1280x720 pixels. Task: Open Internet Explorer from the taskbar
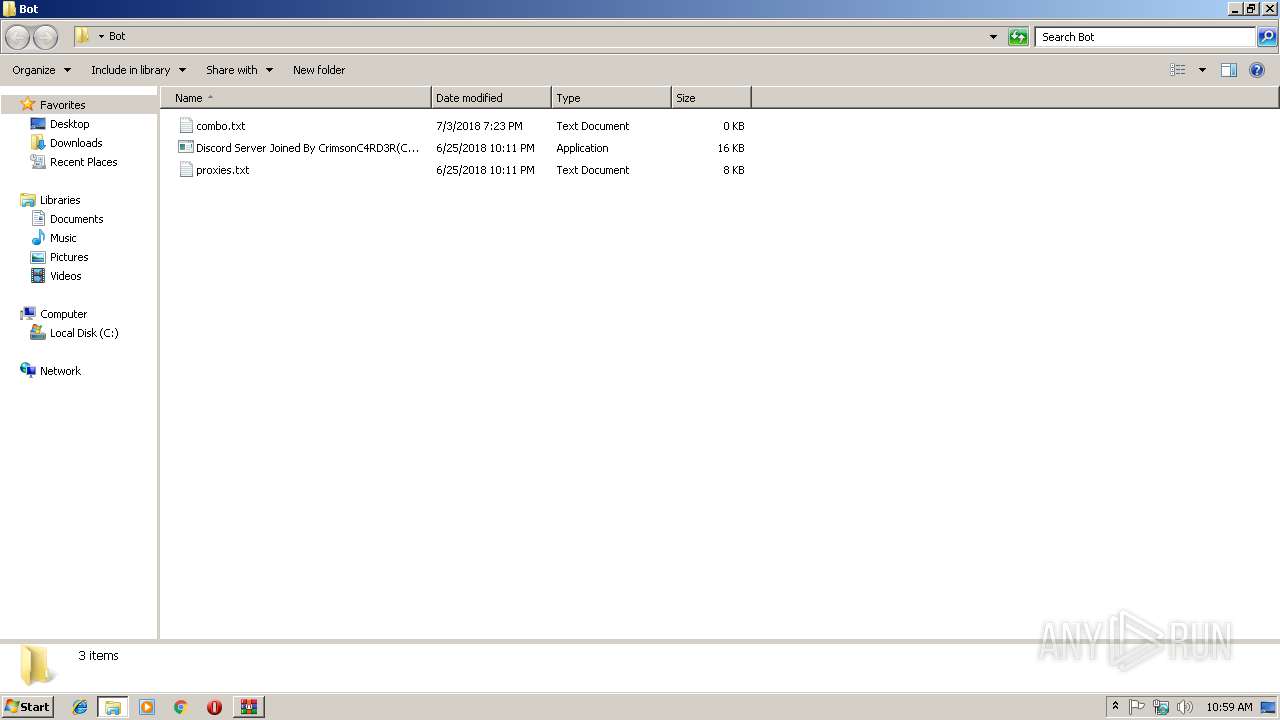(x=80, y=707)
